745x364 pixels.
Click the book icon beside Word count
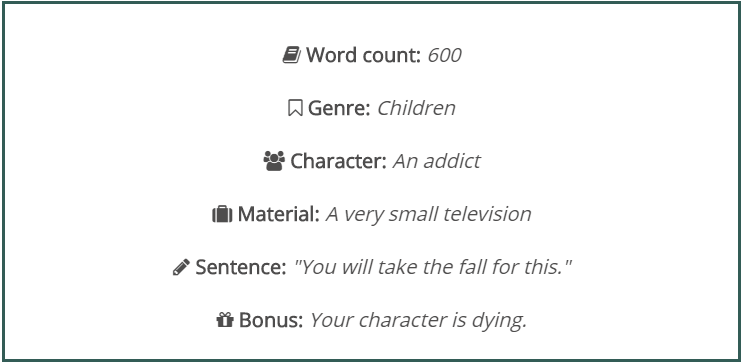pos(292,55)
